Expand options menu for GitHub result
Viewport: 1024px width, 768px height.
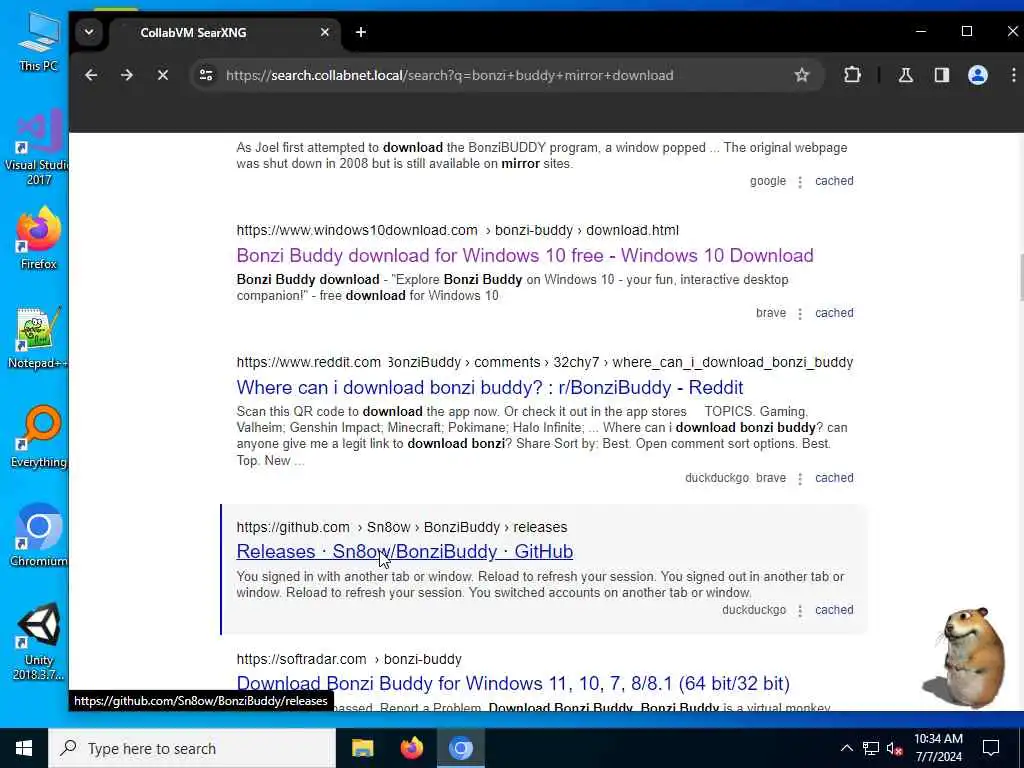pyautogui.click(x=800, y=610)
